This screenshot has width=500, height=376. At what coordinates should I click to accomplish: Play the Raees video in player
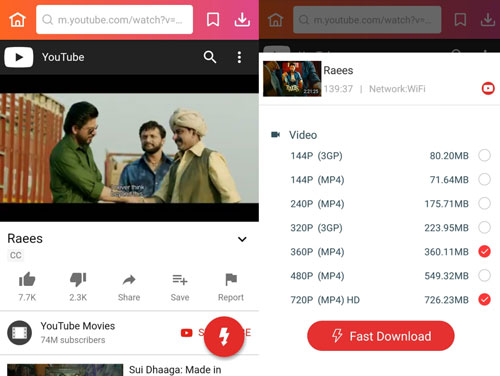click(x=129, y=148)
